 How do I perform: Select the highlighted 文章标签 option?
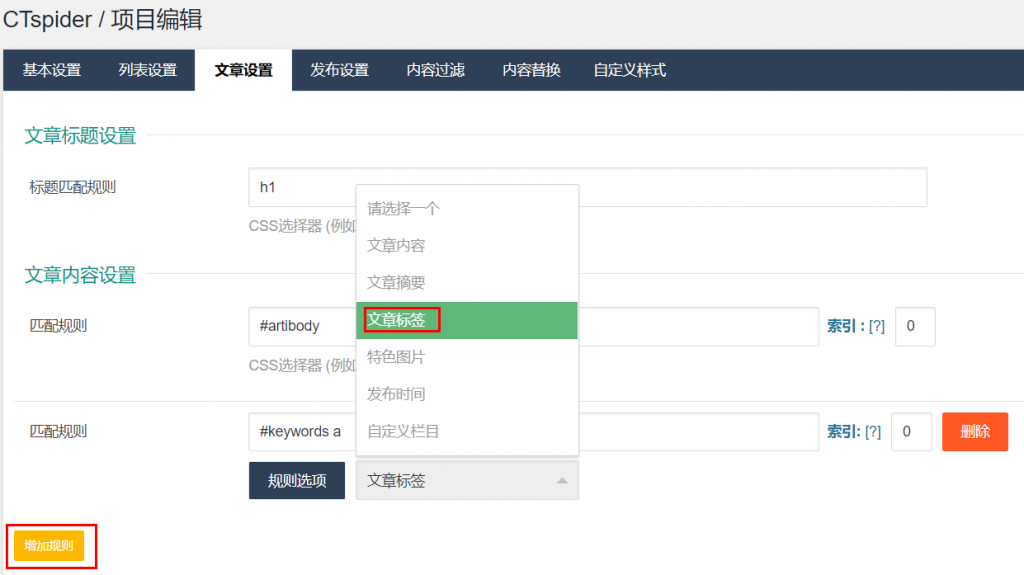[x=467, y=320]
